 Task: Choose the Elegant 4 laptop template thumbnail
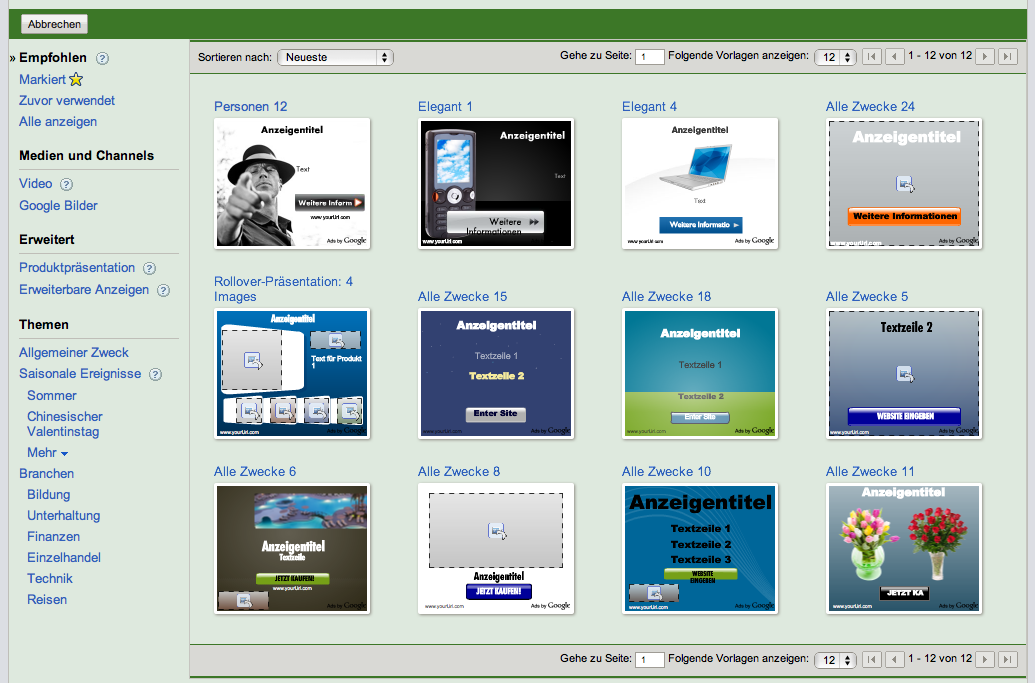[700, 183]
